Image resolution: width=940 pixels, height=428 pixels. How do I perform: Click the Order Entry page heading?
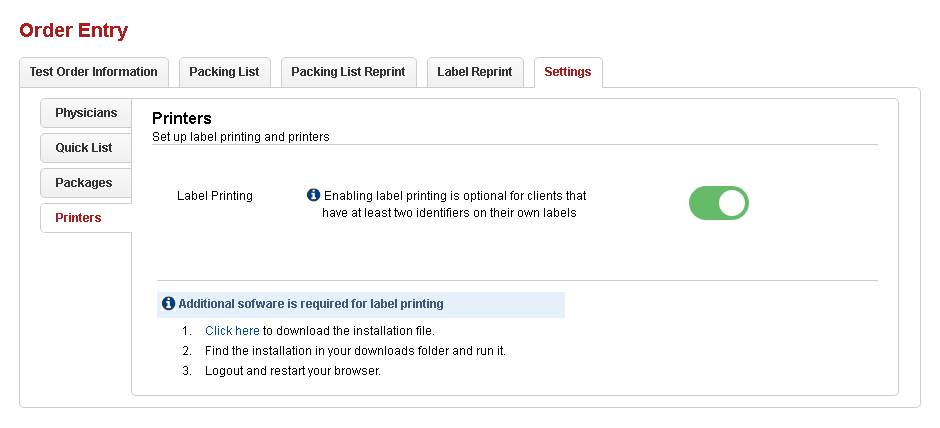tap(74, 30)
